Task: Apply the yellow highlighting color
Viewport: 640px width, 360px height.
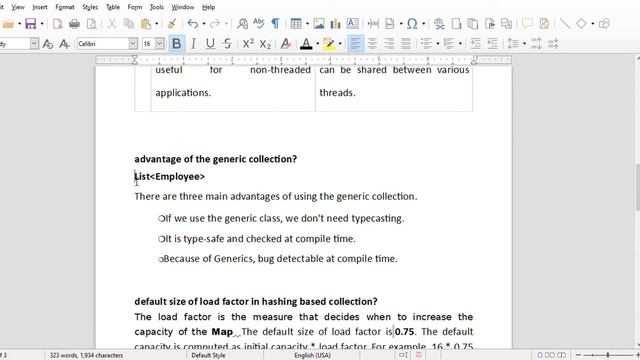Action: click(x=329, y=44)
